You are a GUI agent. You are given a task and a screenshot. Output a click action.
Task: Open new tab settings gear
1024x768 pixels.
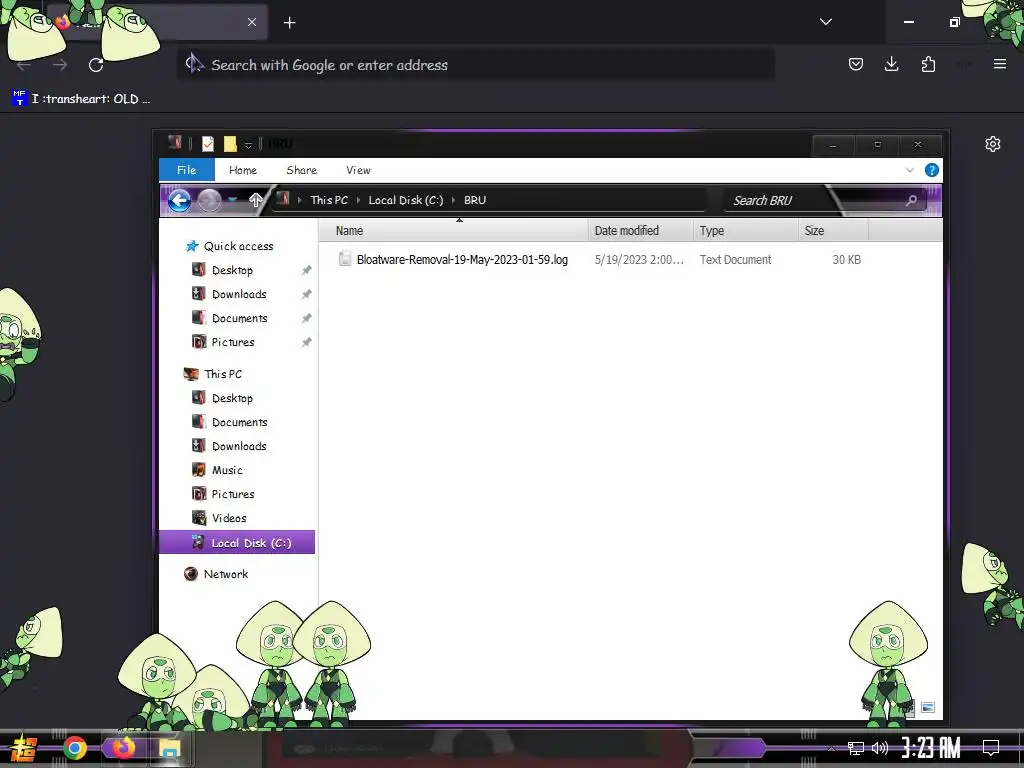tap(993, 144)
